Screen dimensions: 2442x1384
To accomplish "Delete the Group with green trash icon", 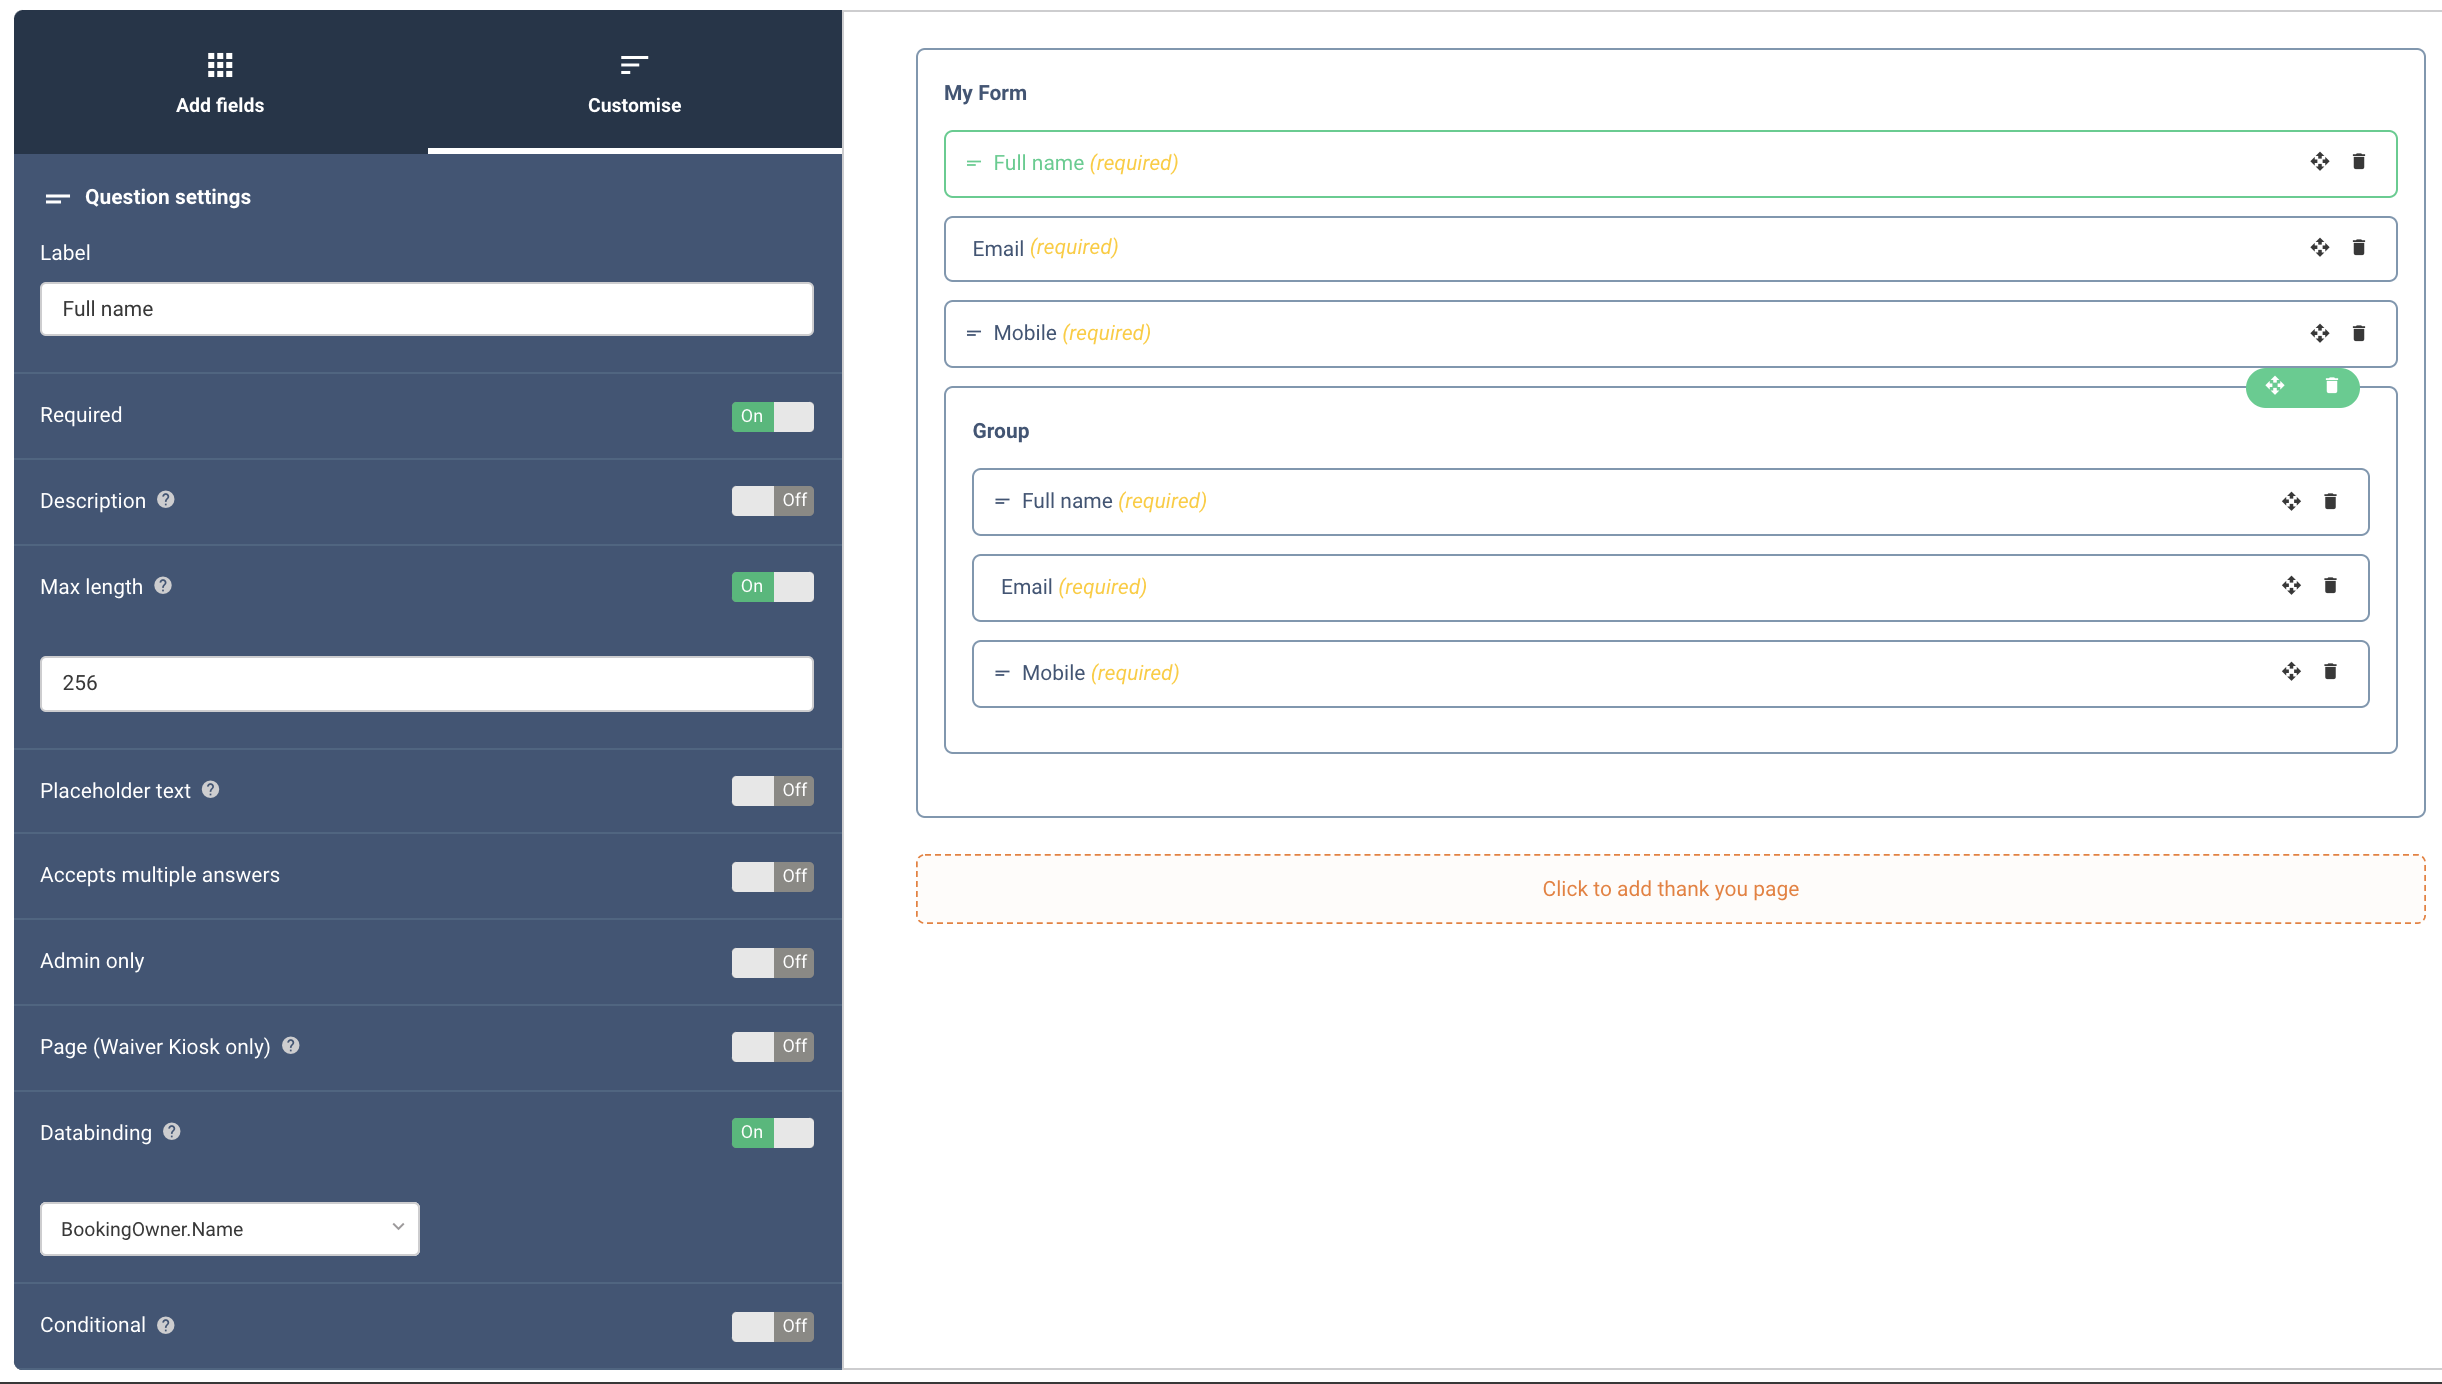I will tap(2332, 386).
